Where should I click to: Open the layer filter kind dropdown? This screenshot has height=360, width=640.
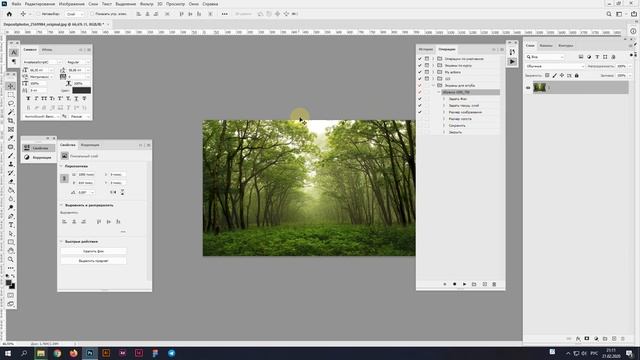click(x=545, y=57)
